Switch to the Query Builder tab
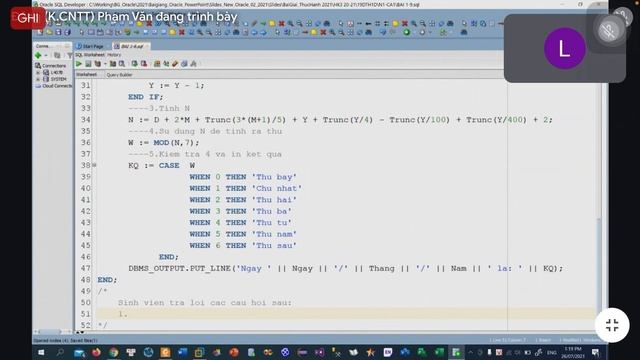Image resolution: width=640 pixels, height=360 pixels. tap(119, 75)
